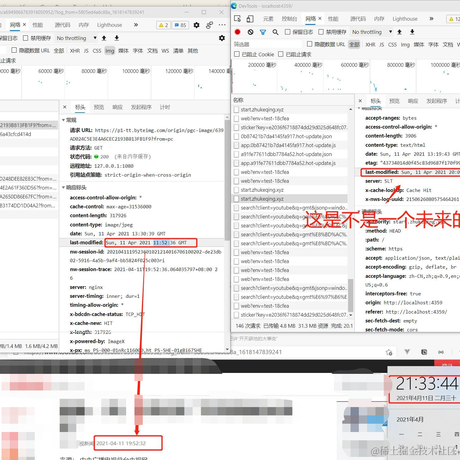The height and width of the screenshot is (460, 460).
Task: Click red record button in localhost DevTools
Action: [238, 32]
